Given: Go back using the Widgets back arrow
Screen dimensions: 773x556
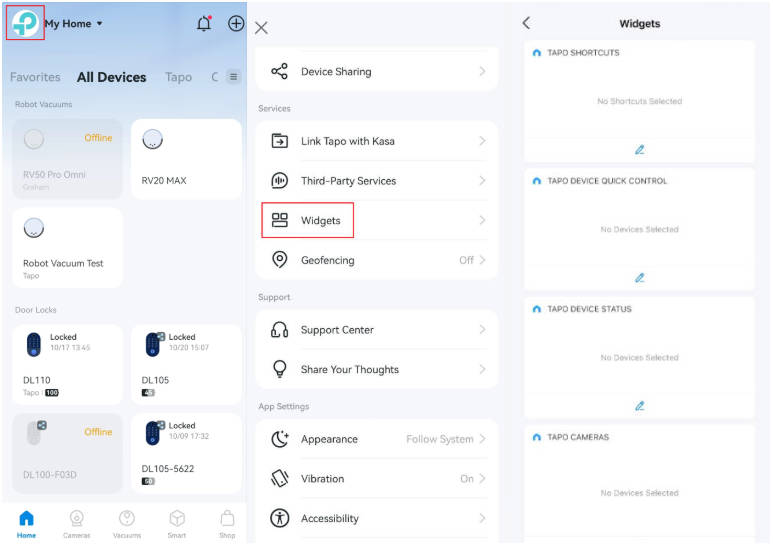Looking at the screenshot, I should [x=527, y=23].
